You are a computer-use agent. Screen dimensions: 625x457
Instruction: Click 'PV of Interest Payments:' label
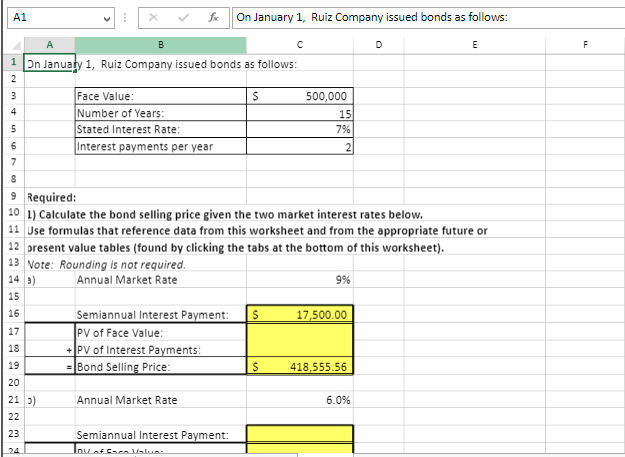pyautogui.click(x=139, y=350)
